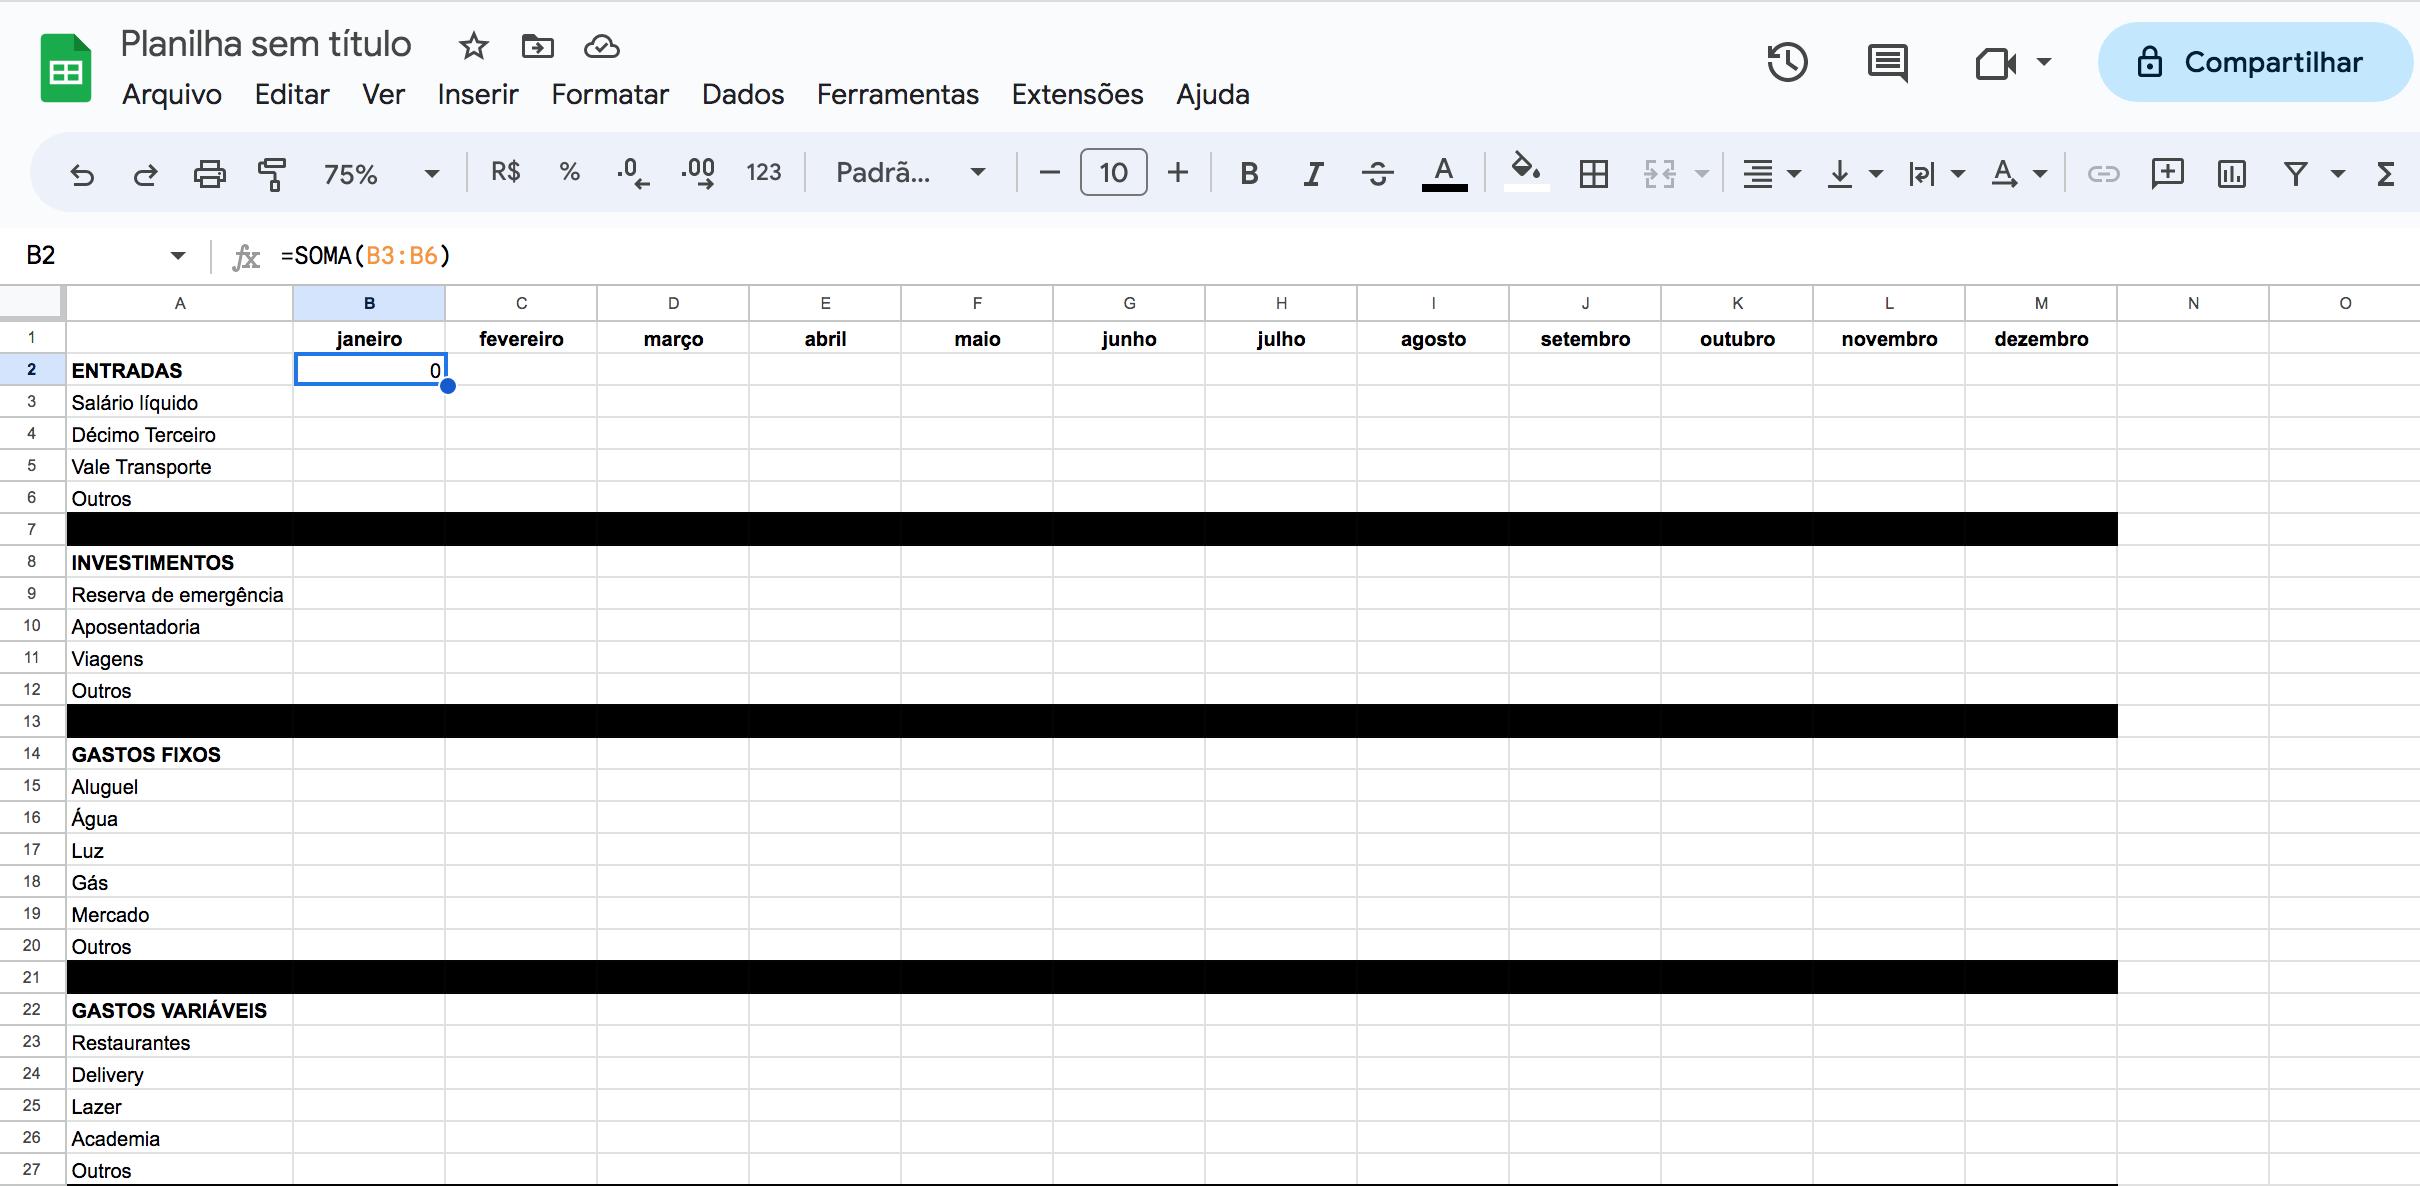
Task: Star the spreadsheet document
Action: point(473,46)
